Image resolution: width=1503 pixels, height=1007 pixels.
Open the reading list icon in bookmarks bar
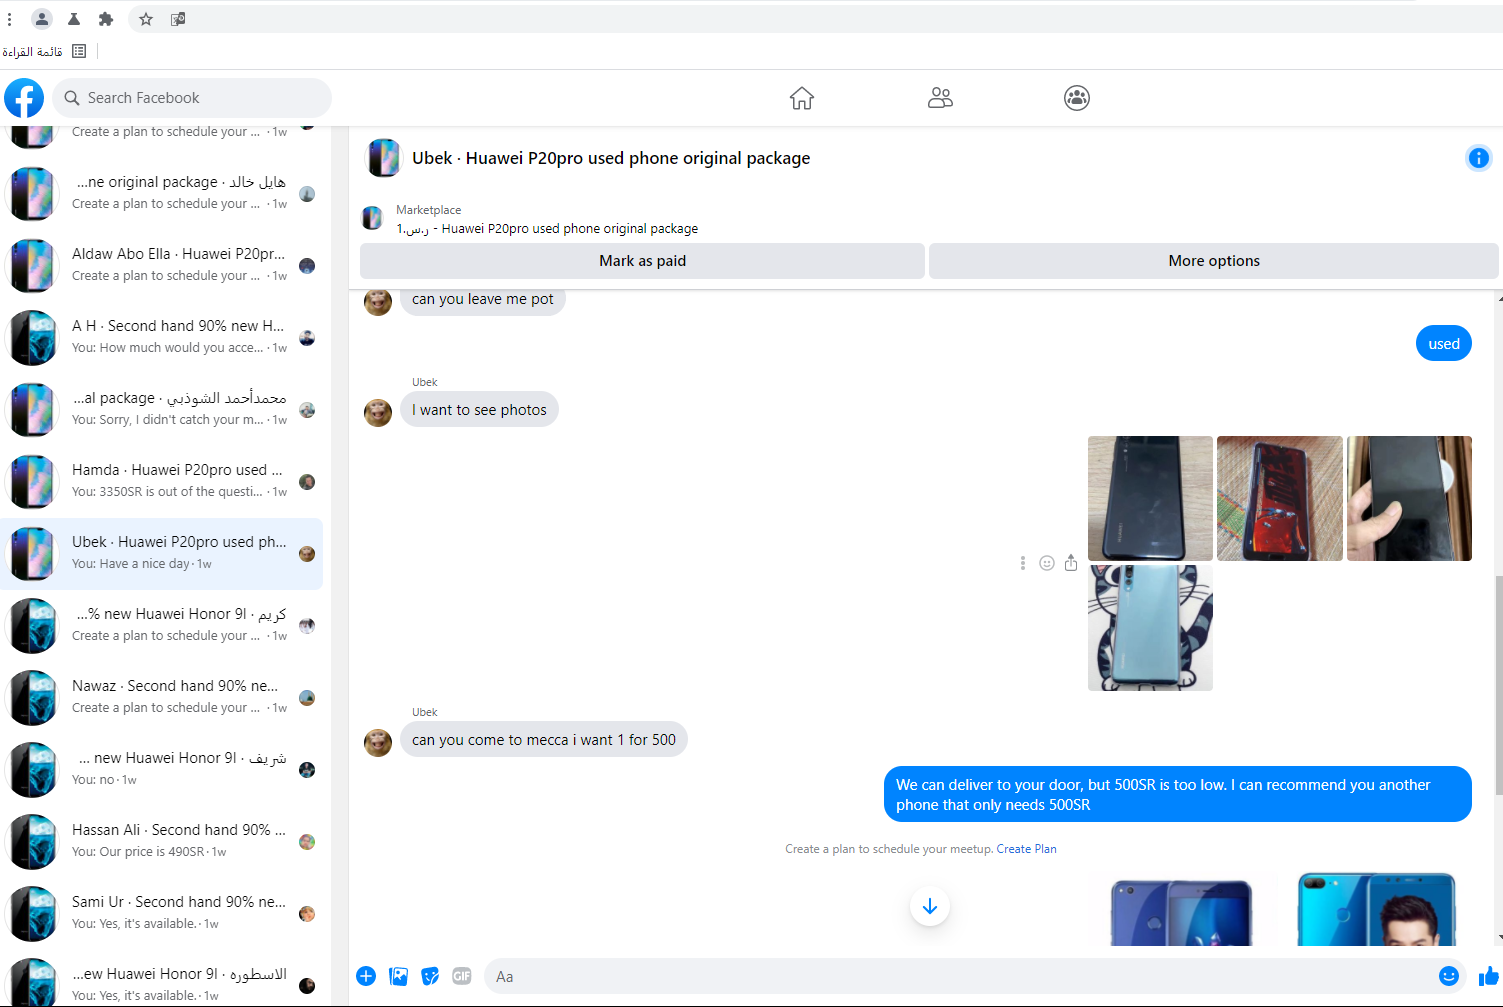[x=79, y=51]
